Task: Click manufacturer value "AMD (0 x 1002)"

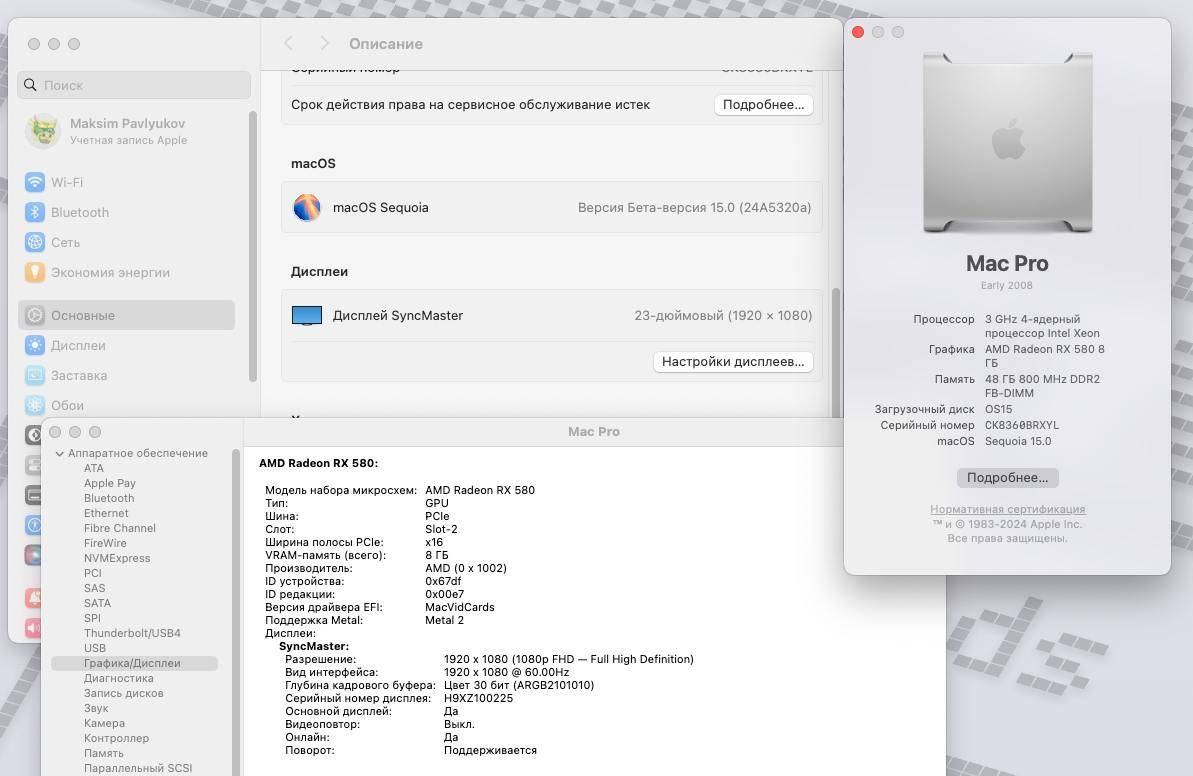Action: tap(466, 568)
